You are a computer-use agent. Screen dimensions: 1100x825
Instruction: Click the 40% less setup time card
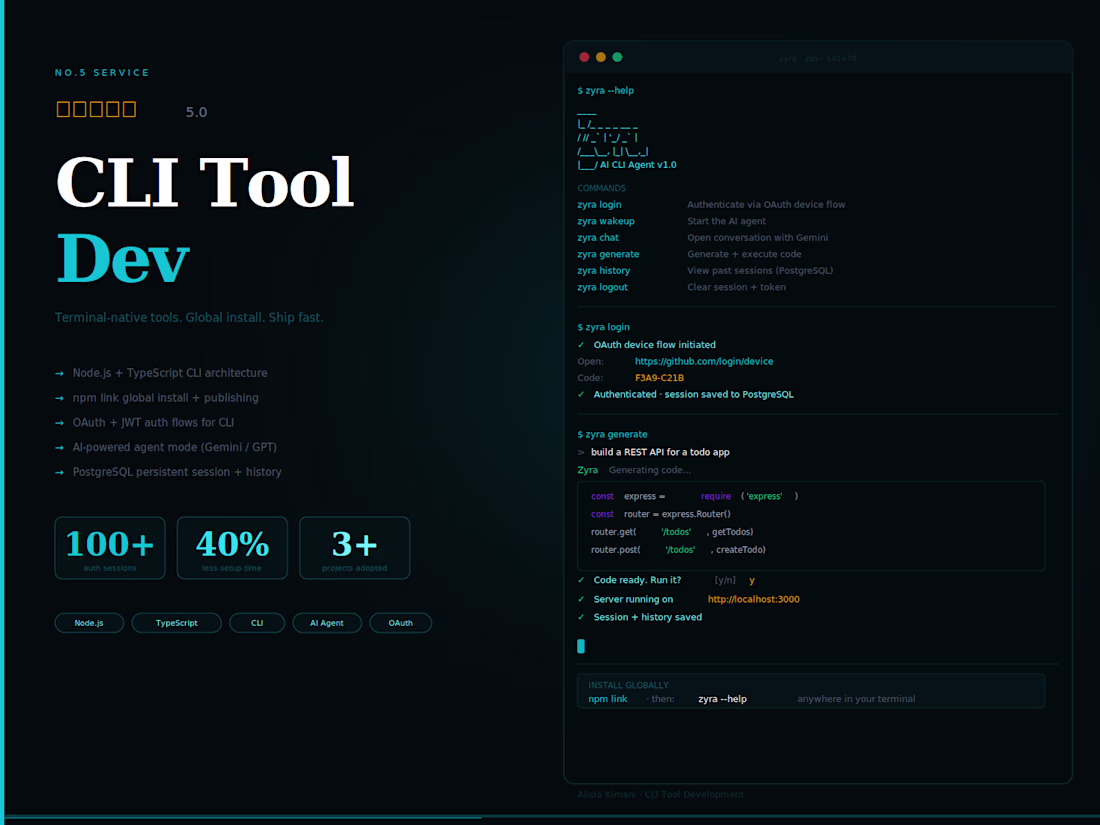coord(232,548)
